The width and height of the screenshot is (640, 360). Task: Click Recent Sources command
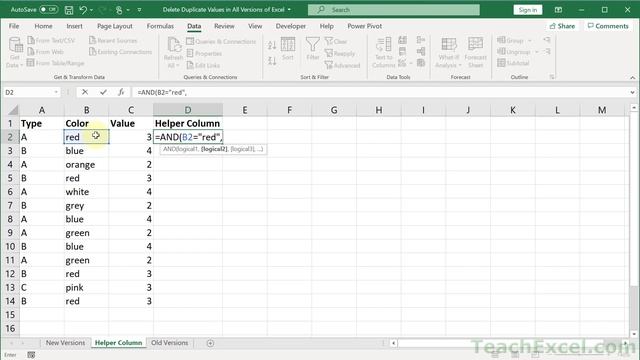(113, 40)
